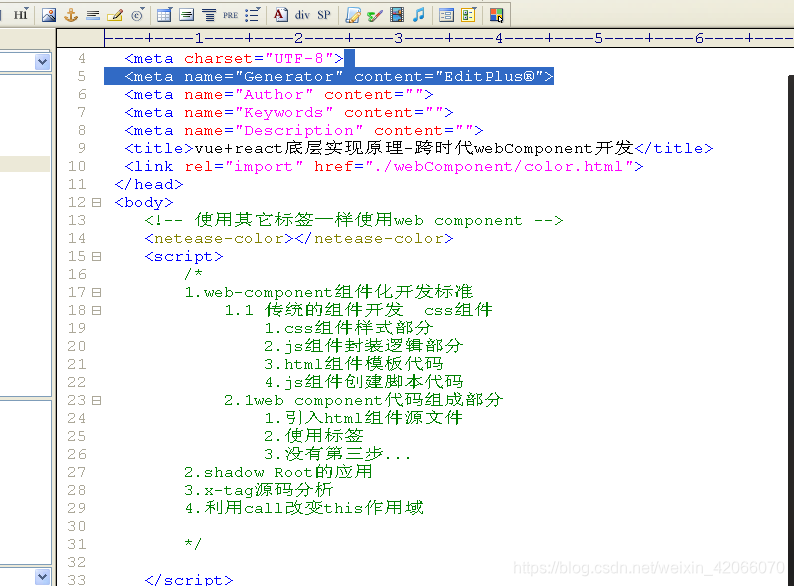Collapse the script fold on line 15
Screen dimensions: 794x586
(96, 256)
